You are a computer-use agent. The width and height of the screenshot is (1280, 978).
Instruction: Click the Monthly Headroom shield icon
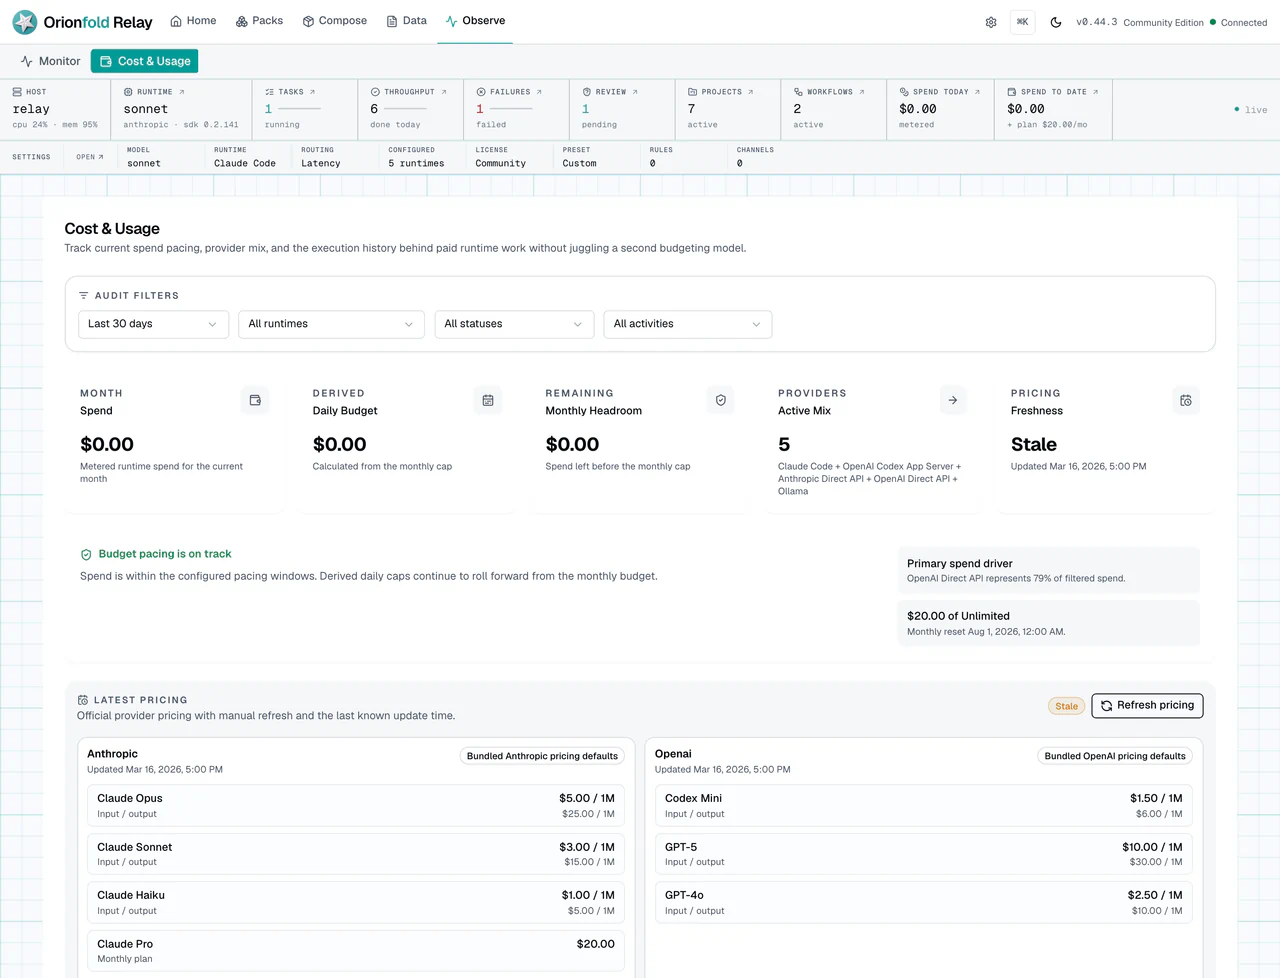pos(721,400)
